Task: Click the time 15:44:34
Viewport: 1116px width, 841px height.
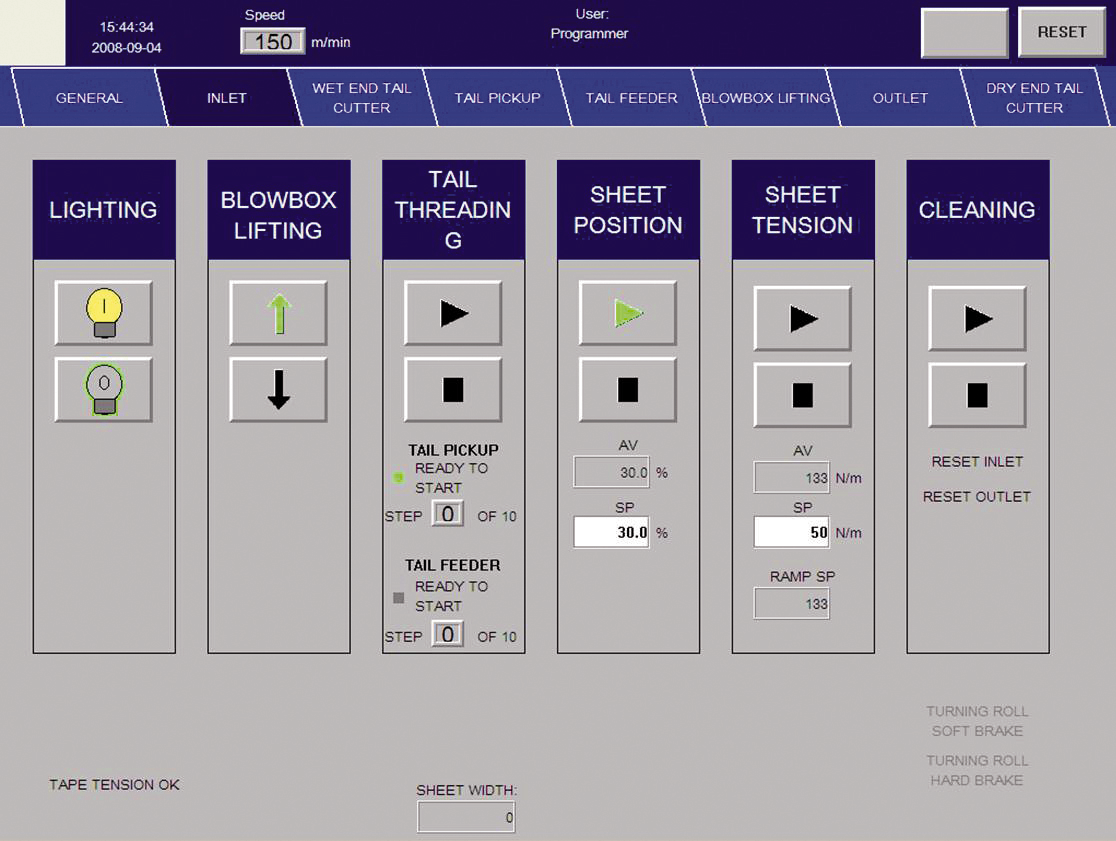Action: (x=127, y=27)
